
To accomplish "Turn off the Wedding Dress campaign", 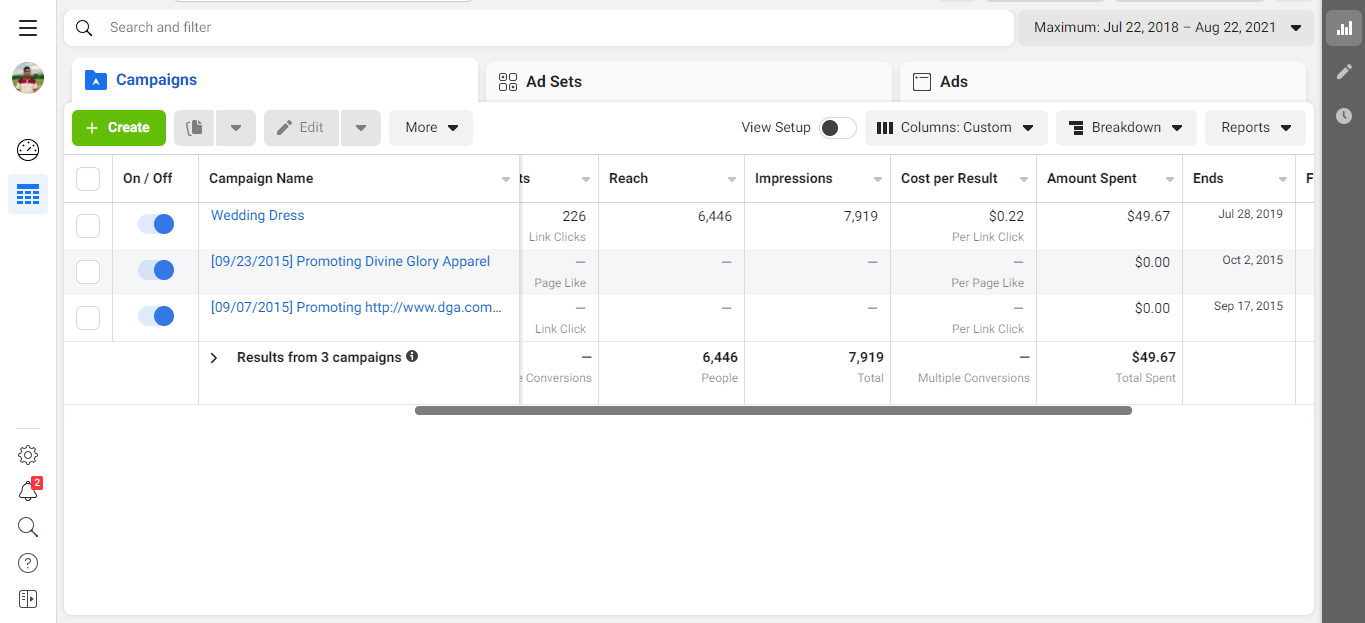I will tap(156, 224).
